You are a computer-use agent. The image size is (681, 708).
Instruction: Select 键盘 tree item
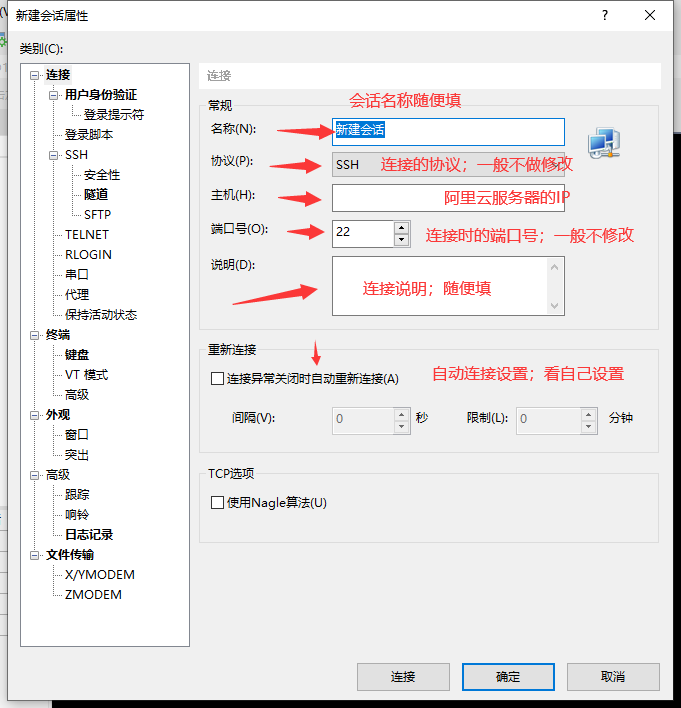coord(77,355)
